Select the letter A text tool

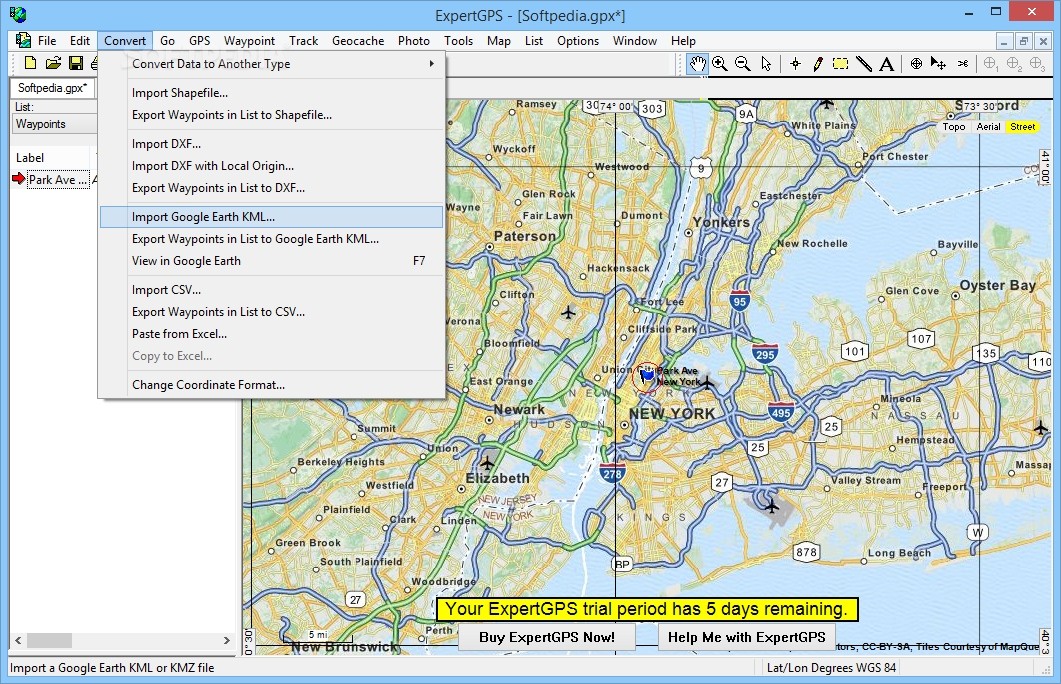pyautogui.click(x=886, y=64)
